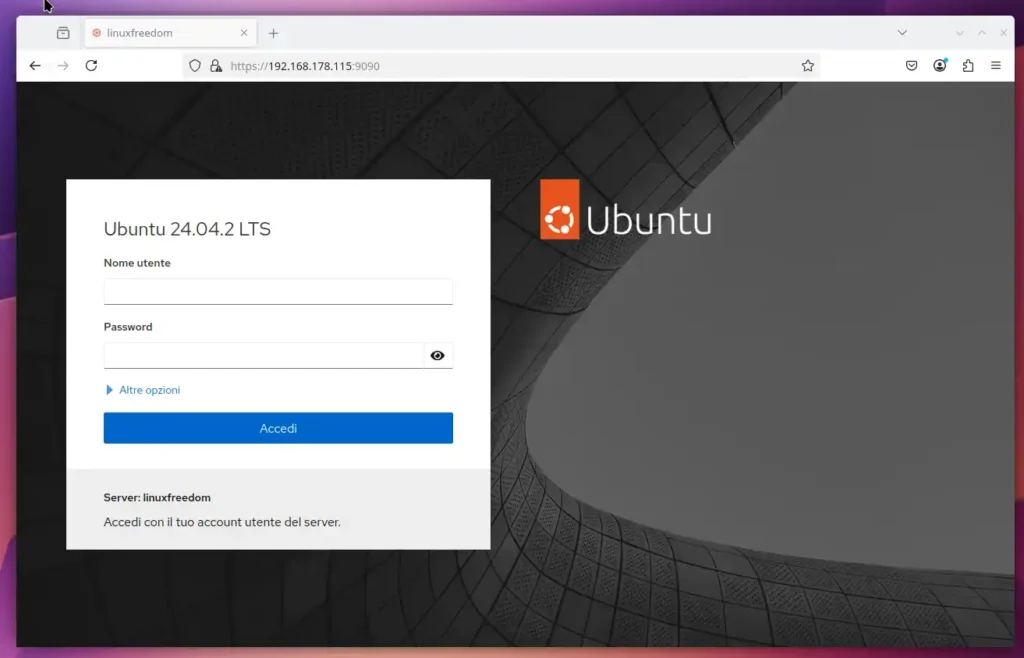Click the forward navigation arrow
Viewport: 1024px width, 658px height.
pos(63,65)
